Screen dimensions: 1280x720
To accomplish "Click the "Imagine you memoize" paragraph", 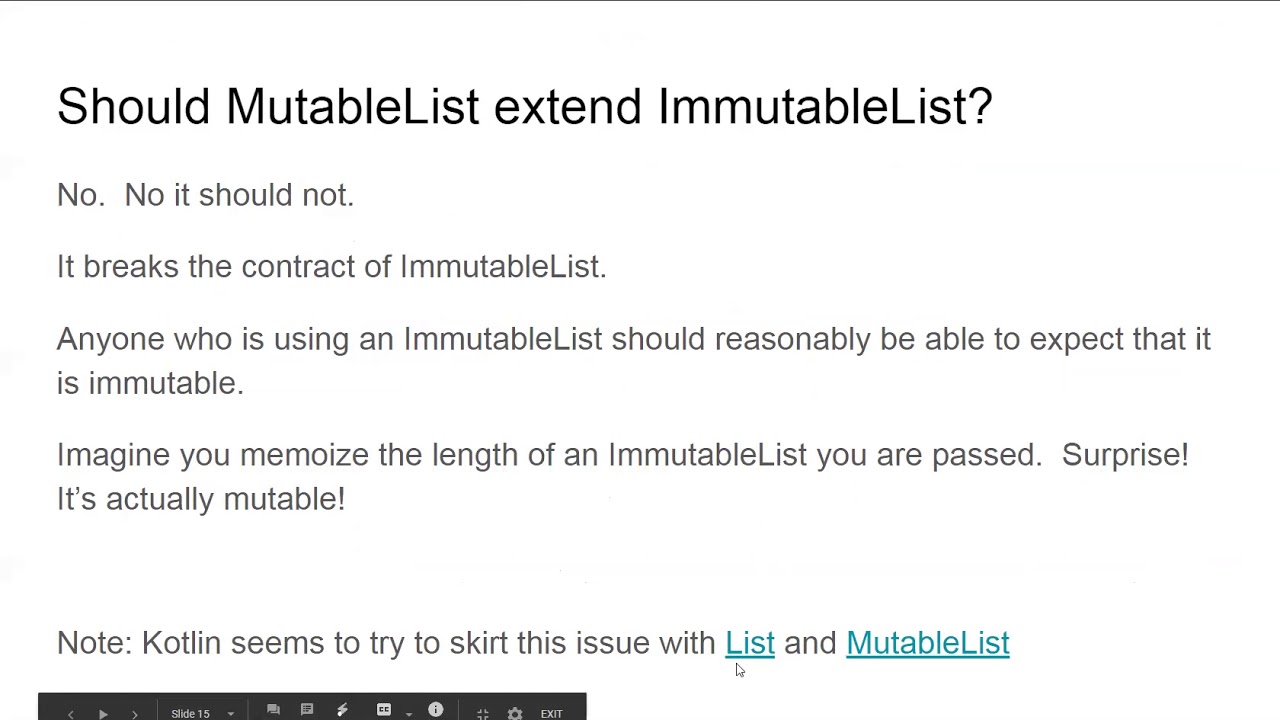I will pos(622,476).
